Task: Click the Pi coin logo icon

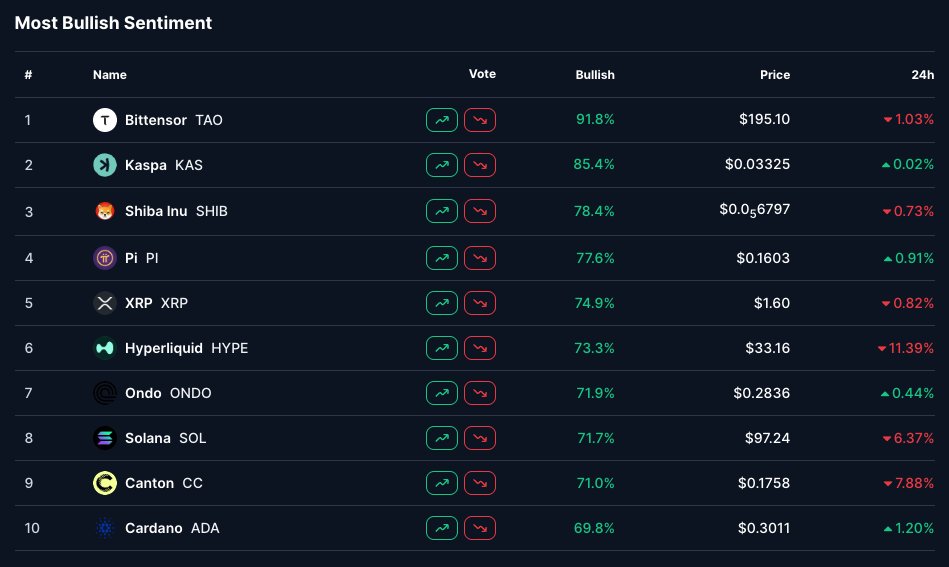Action: coord(105,258)
